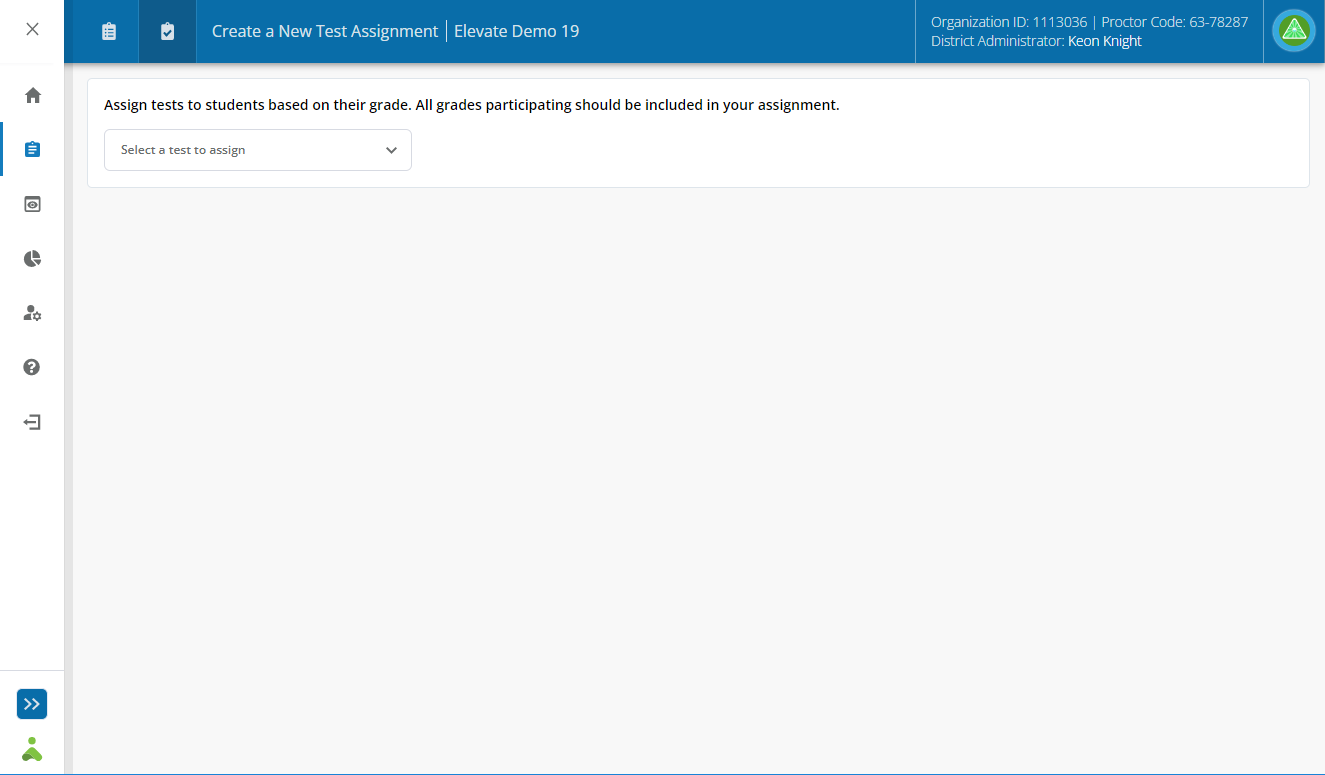Open the user management gear icon
The image size is (1325, 775).
[32, 313]
